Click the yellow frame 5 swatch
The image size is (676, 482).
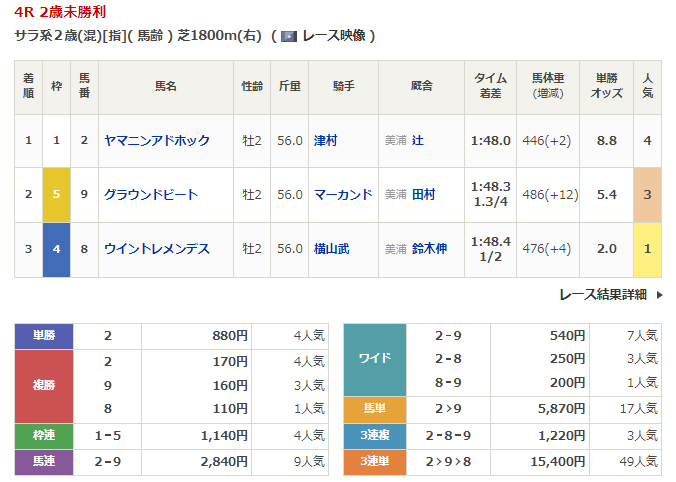(56, 195)
